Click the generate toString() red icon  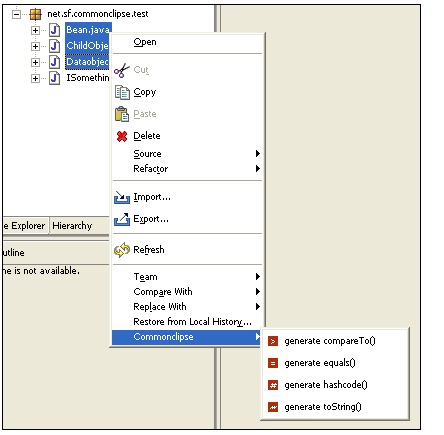tap(273, 407)
